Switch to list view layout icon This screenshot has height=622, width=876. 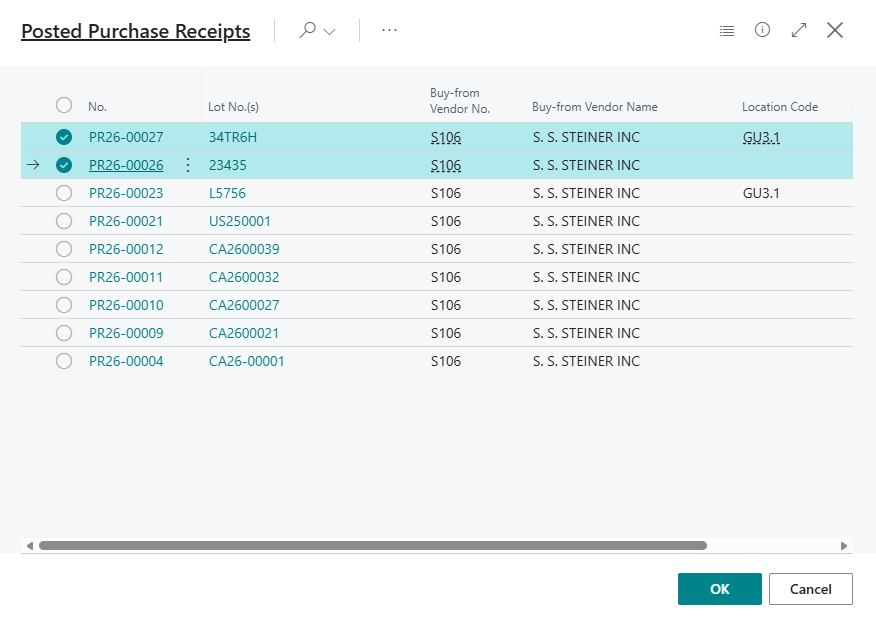[726, 31]
